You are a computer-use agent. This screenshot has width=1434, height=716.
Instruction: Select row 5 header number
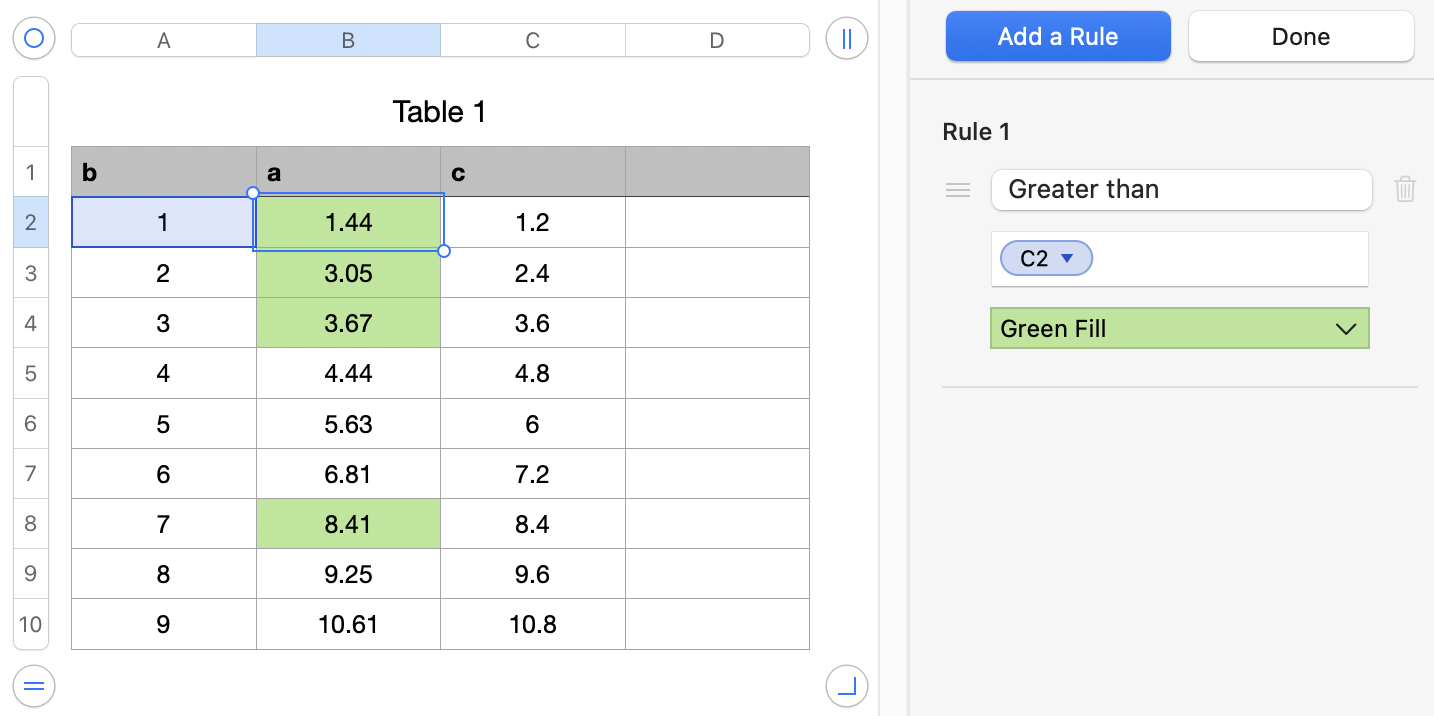tap(30, 373)
